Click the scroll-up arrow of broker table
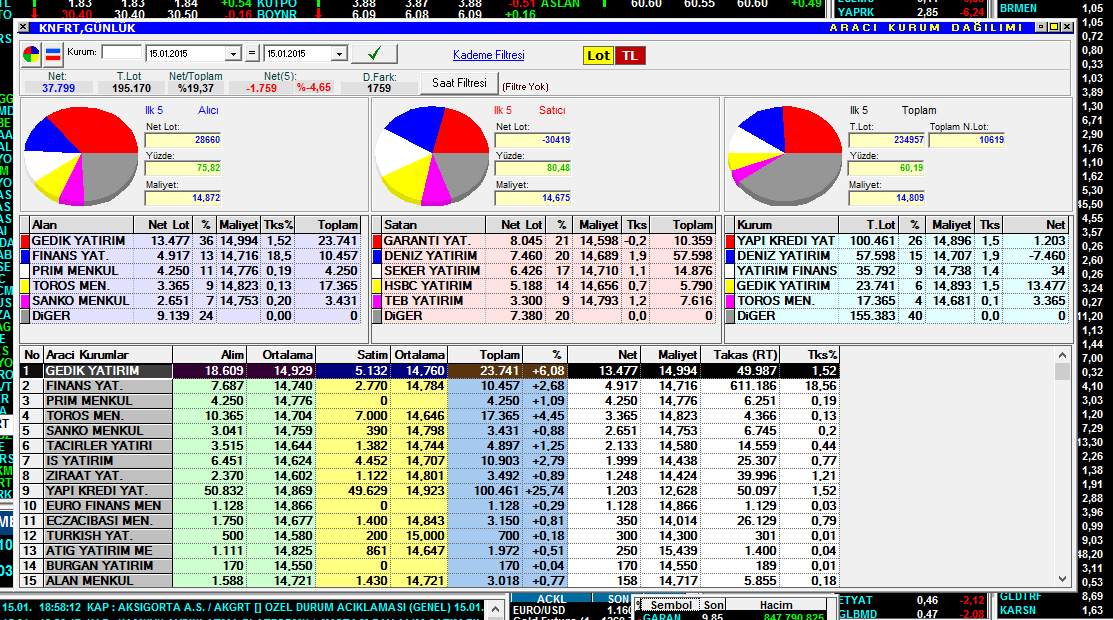Viewport: 1113px width, 620px height. [1062, 354]
